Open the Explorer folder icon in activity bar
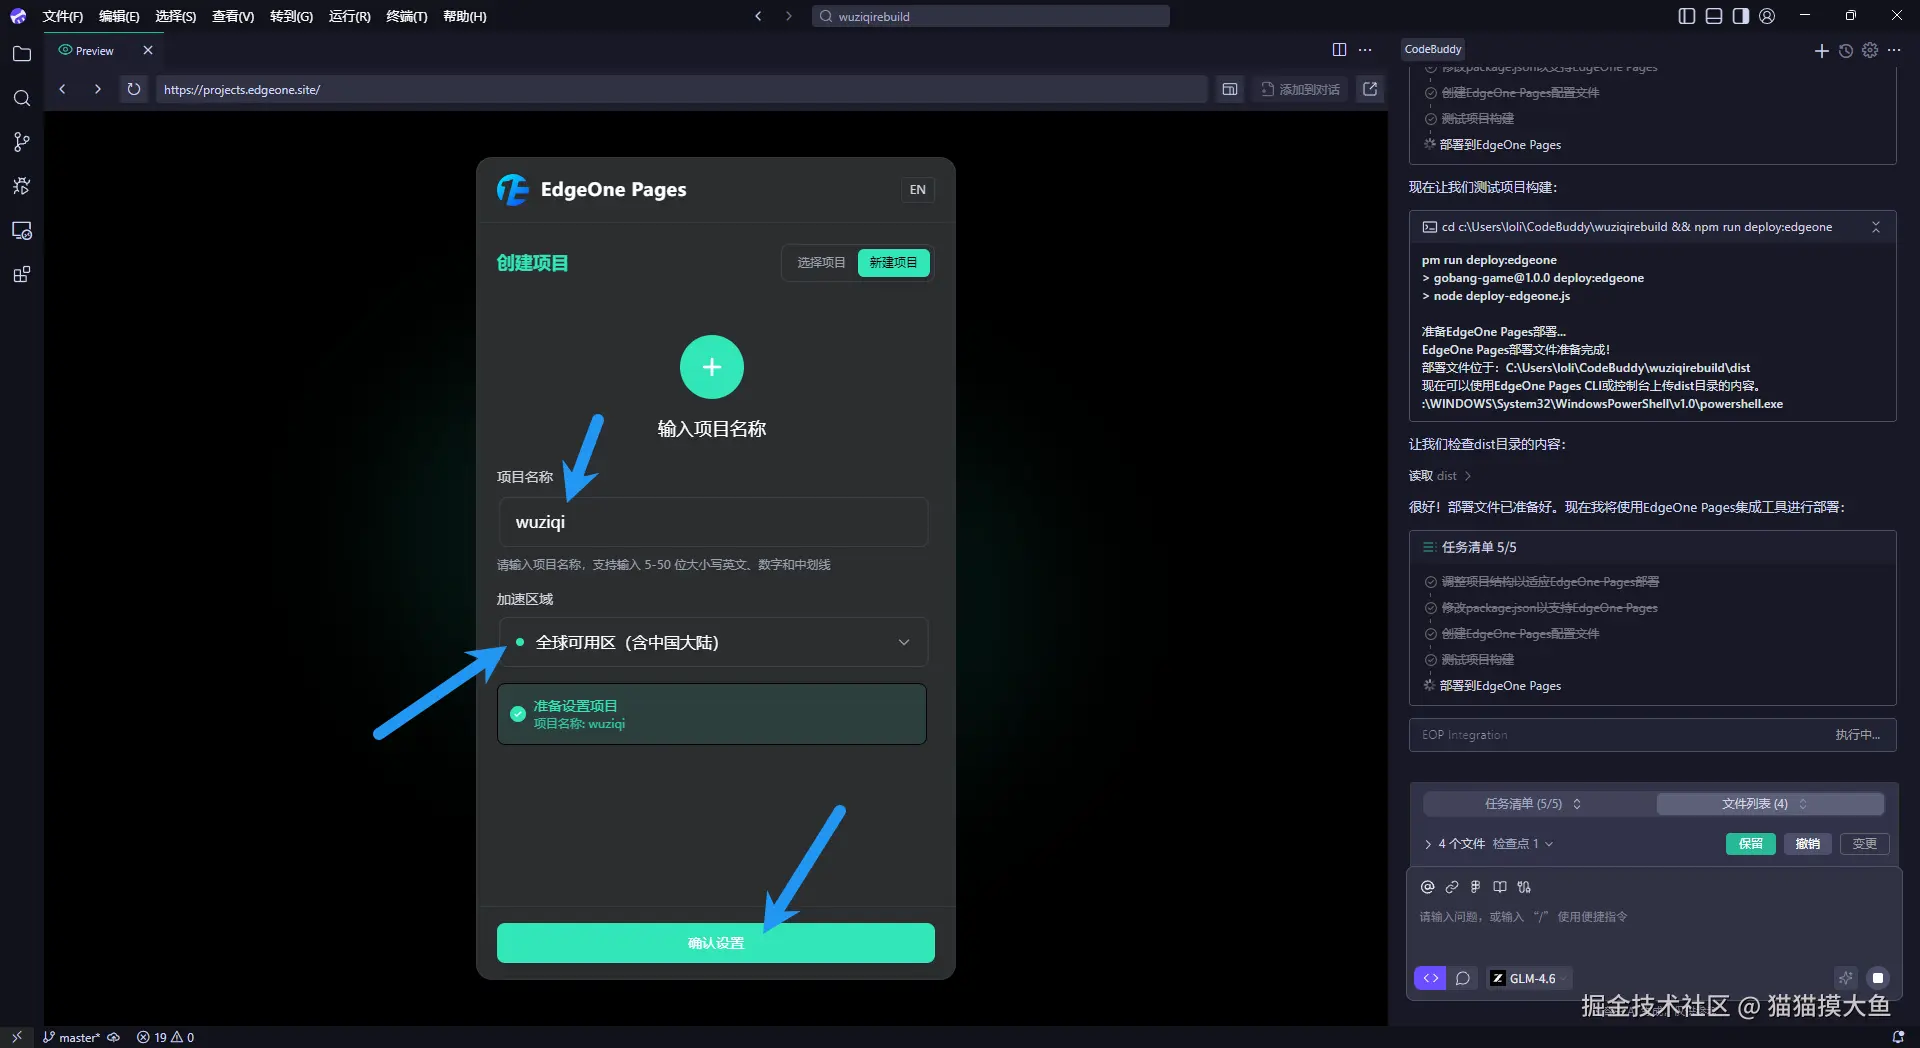The height and width of the screenshot is (1048, 1920). [21, 54]
